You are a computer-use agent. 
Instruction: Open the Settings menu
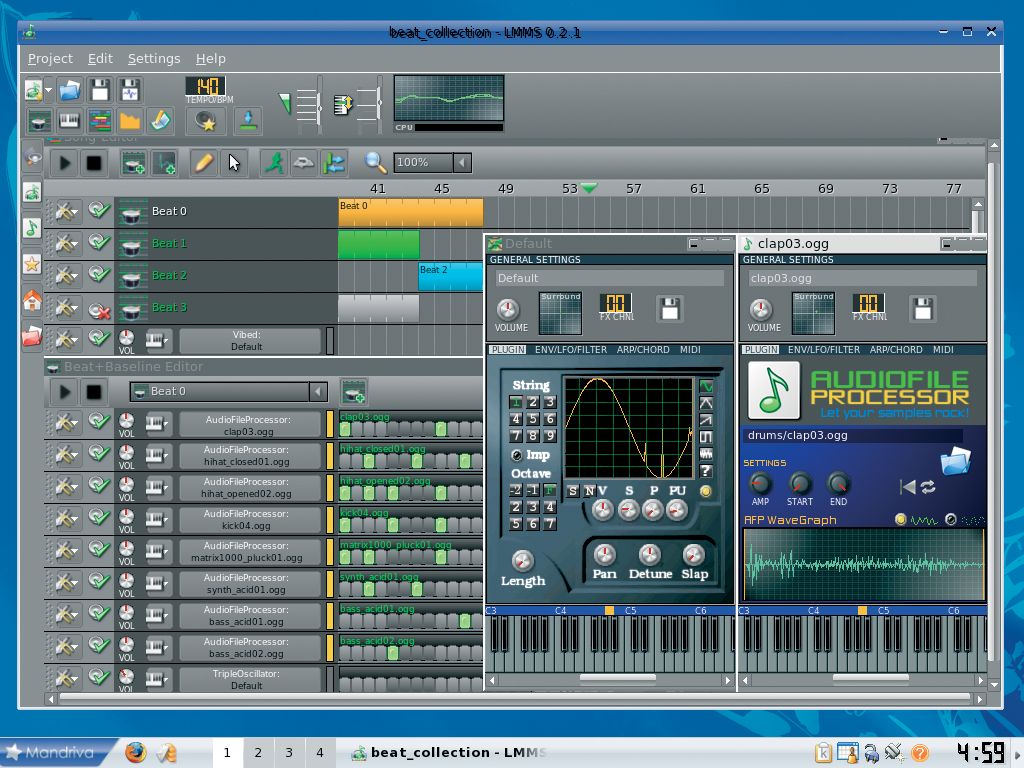153,59
